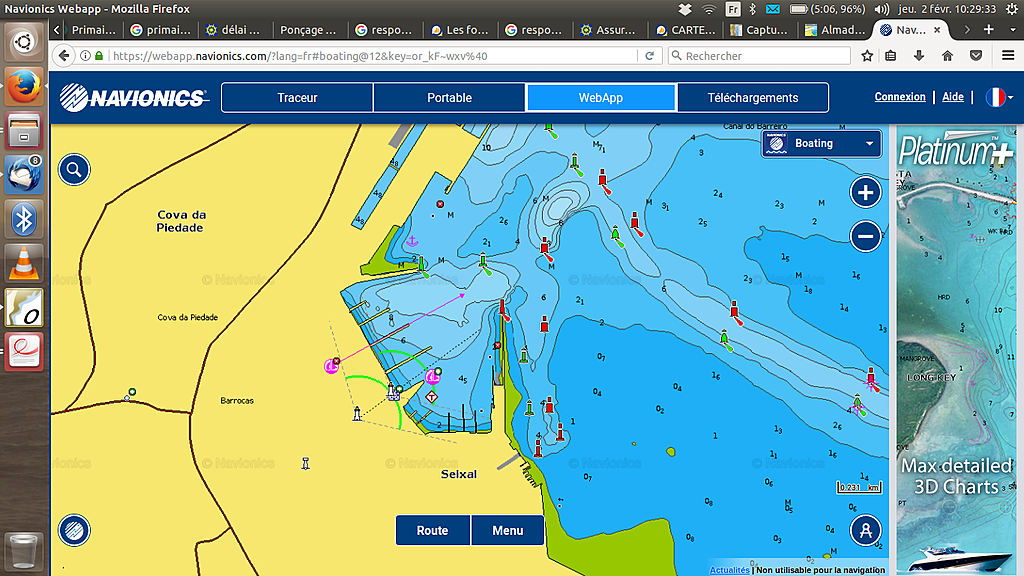Click the magenta anchor symbol on the chart
This screenshot has width=1024, height=576.
(x=412, y=241)
